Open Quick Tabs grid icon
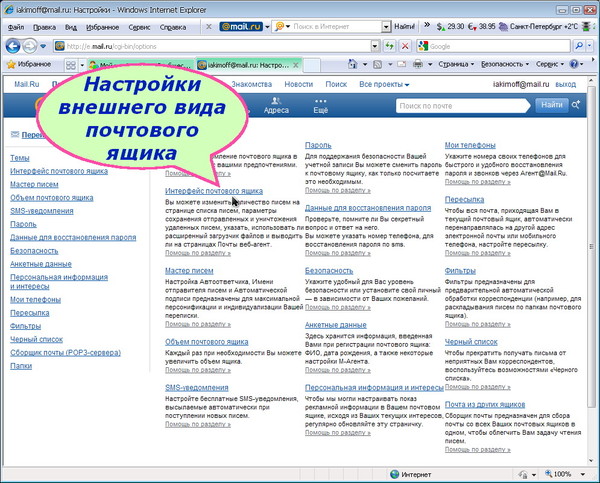 71,65
